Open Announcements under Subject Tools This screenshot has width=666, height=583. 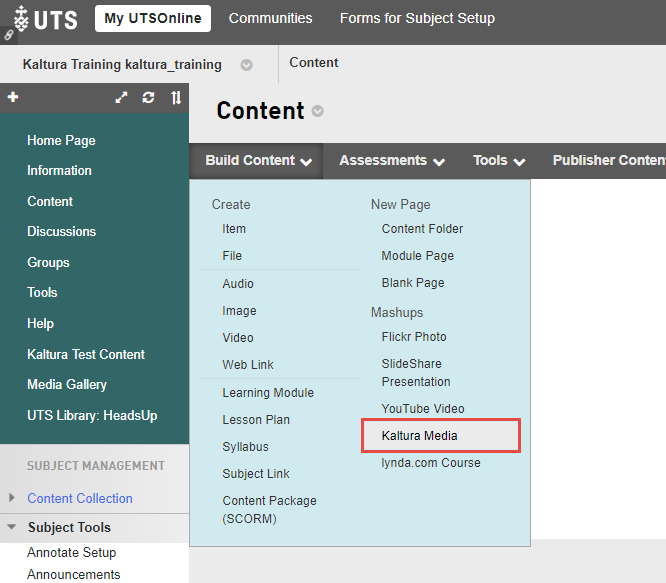[73, 574]
